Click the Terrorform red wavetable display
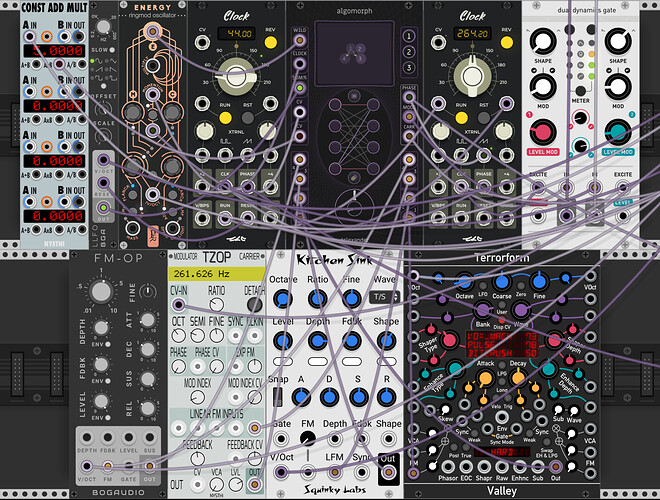Image resolution: width=660 pixels, height=500 pixels. 502,345
